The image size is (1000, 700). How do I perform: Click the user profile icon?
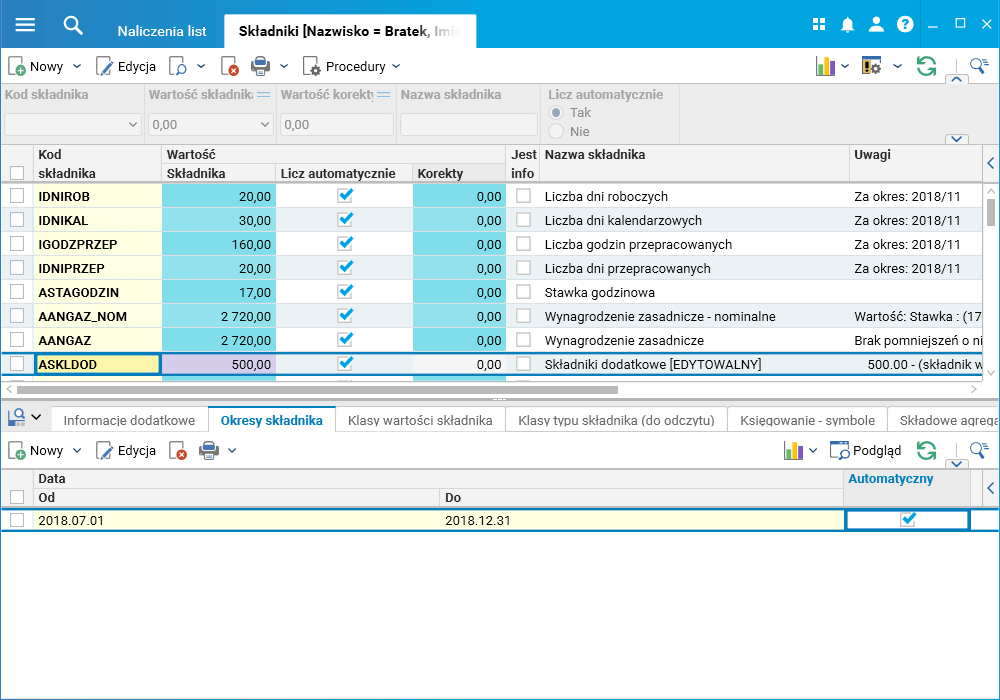(876, 25)
